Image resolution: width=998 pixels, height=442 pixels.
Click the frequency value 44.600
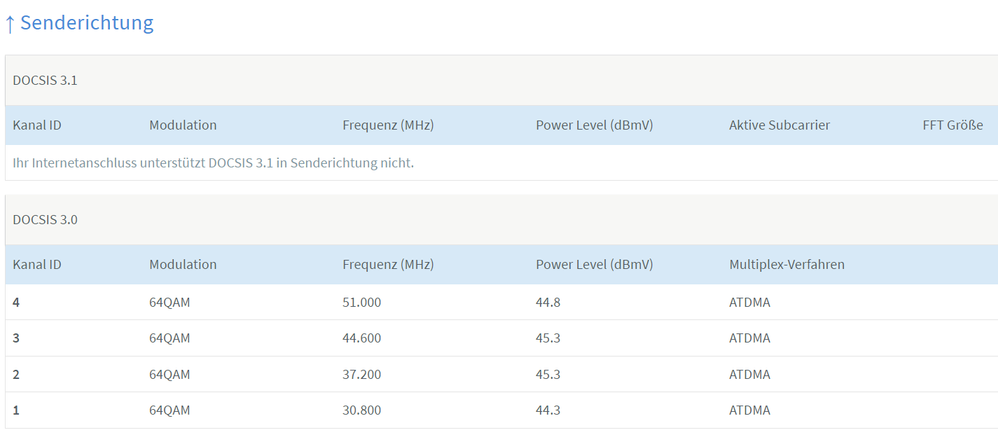pos(362,338)
